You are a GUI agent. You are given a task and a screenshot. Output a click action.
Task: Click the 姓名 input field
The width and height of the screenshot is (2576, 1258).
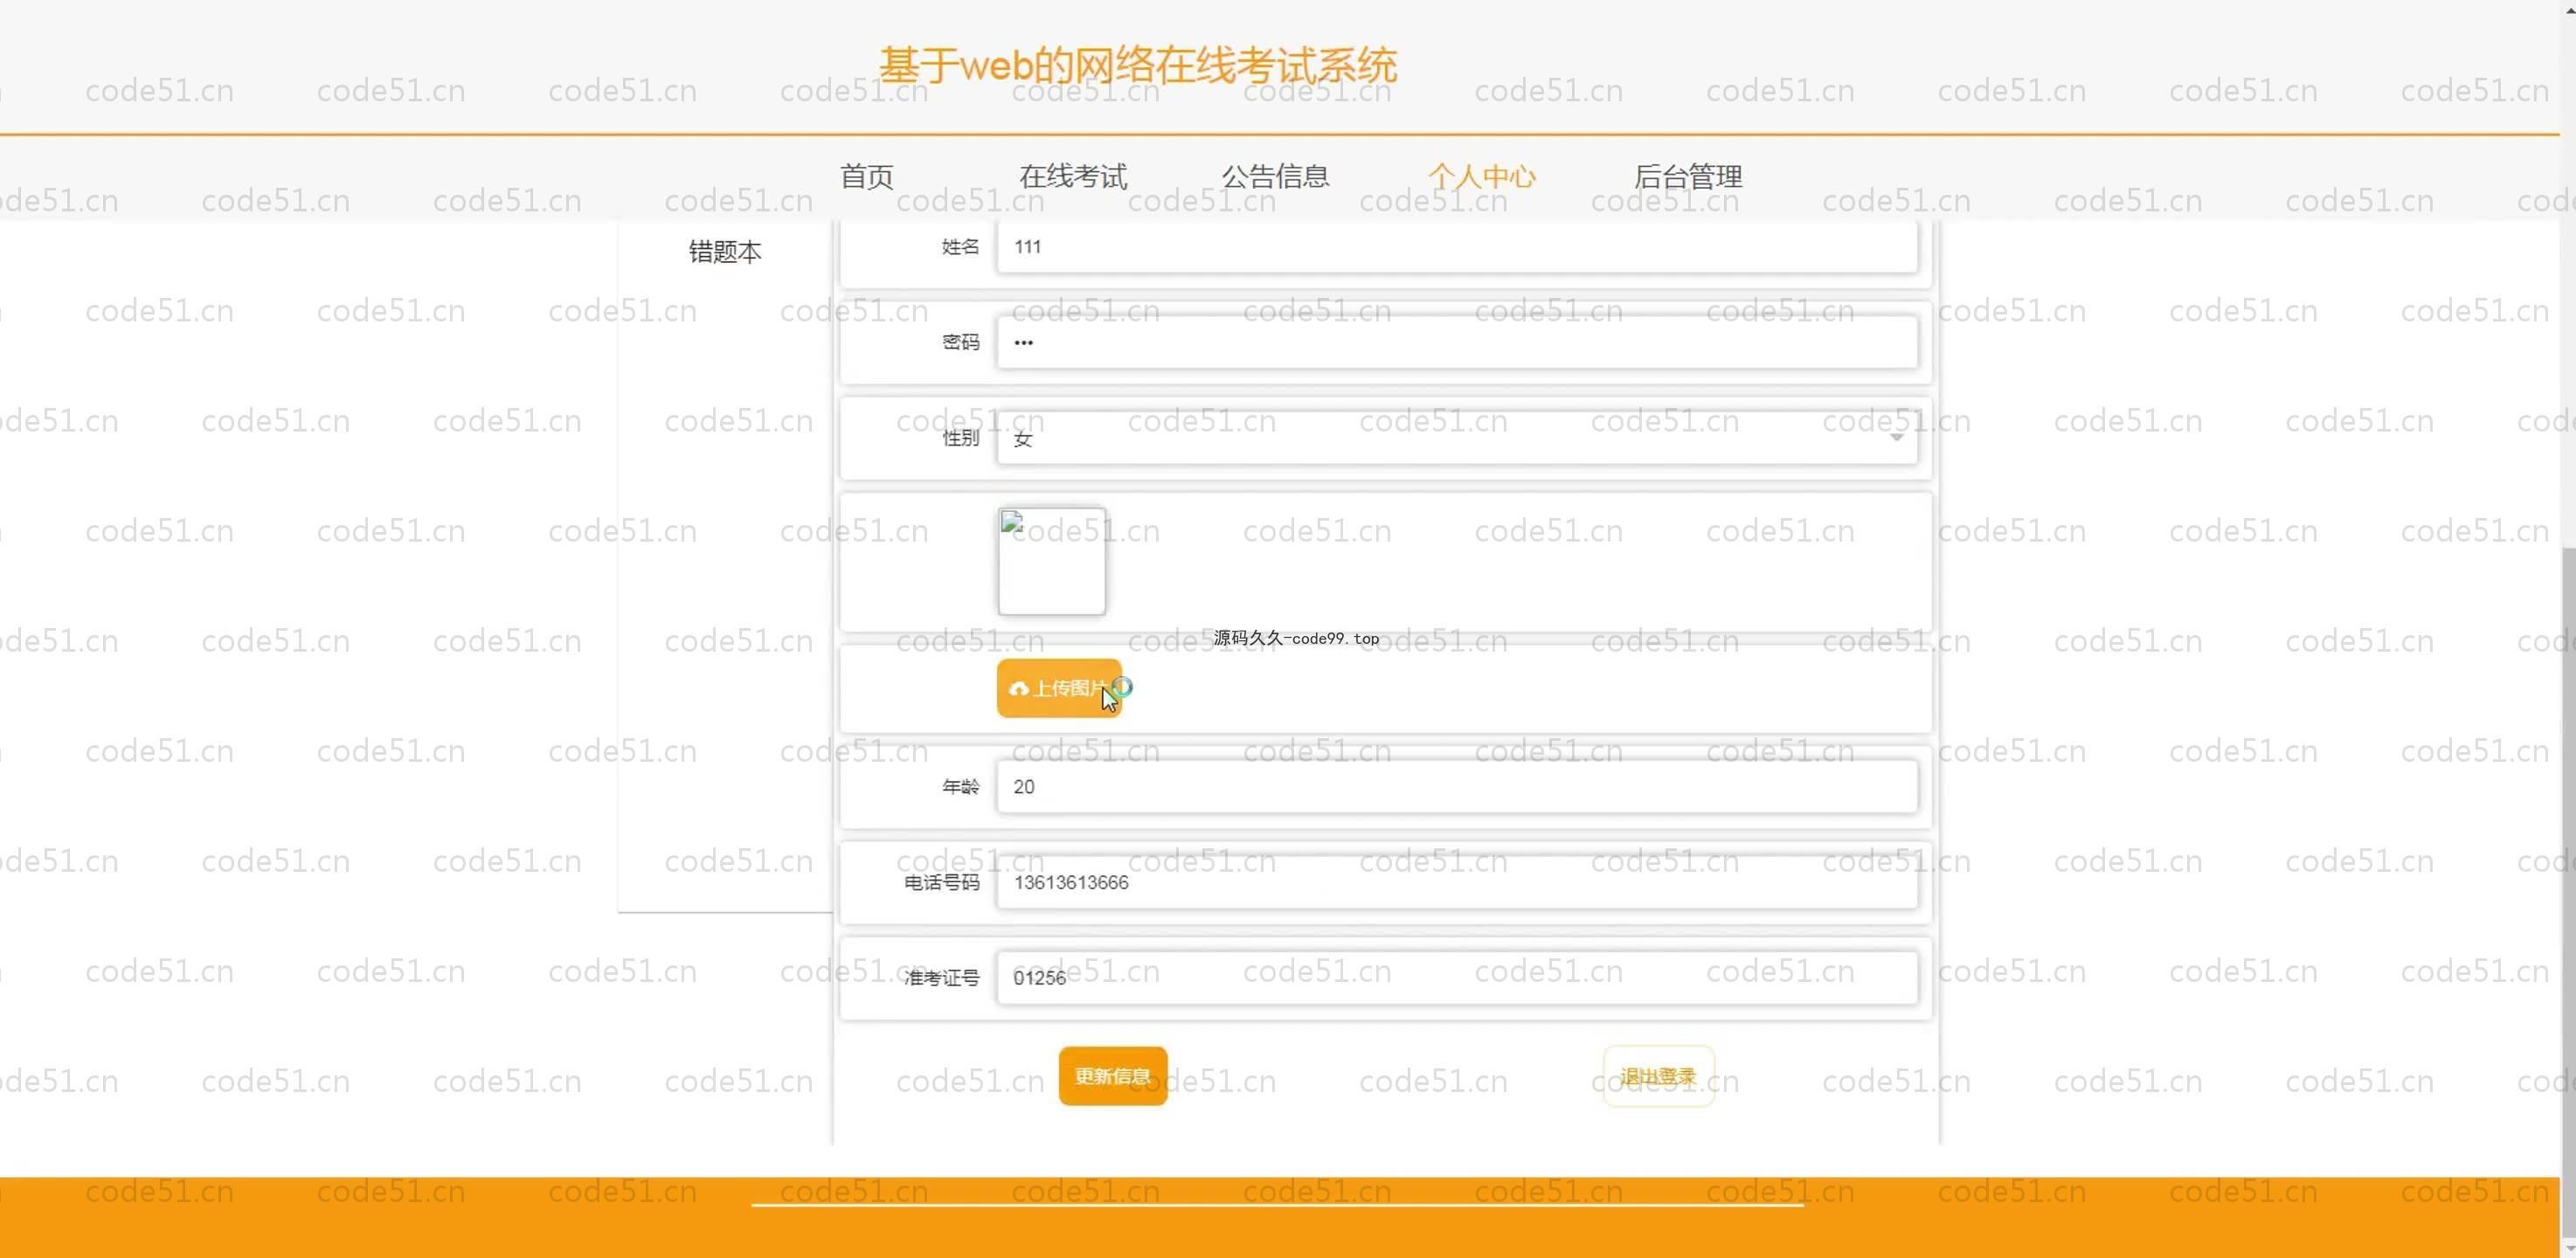click(1457, 247)
